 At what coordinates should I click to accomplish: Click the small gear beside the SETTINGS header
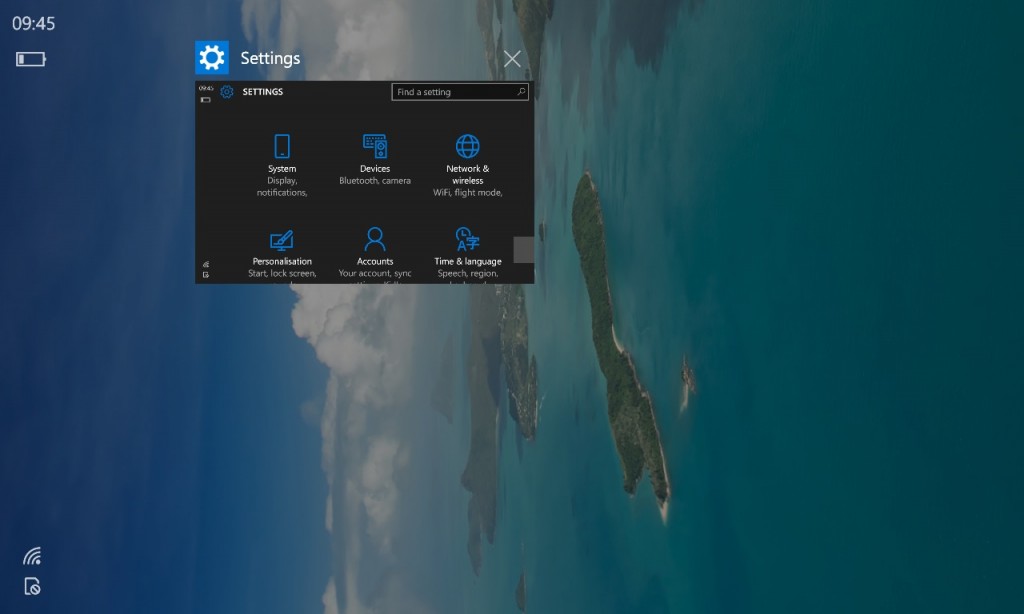coord(227,91)
